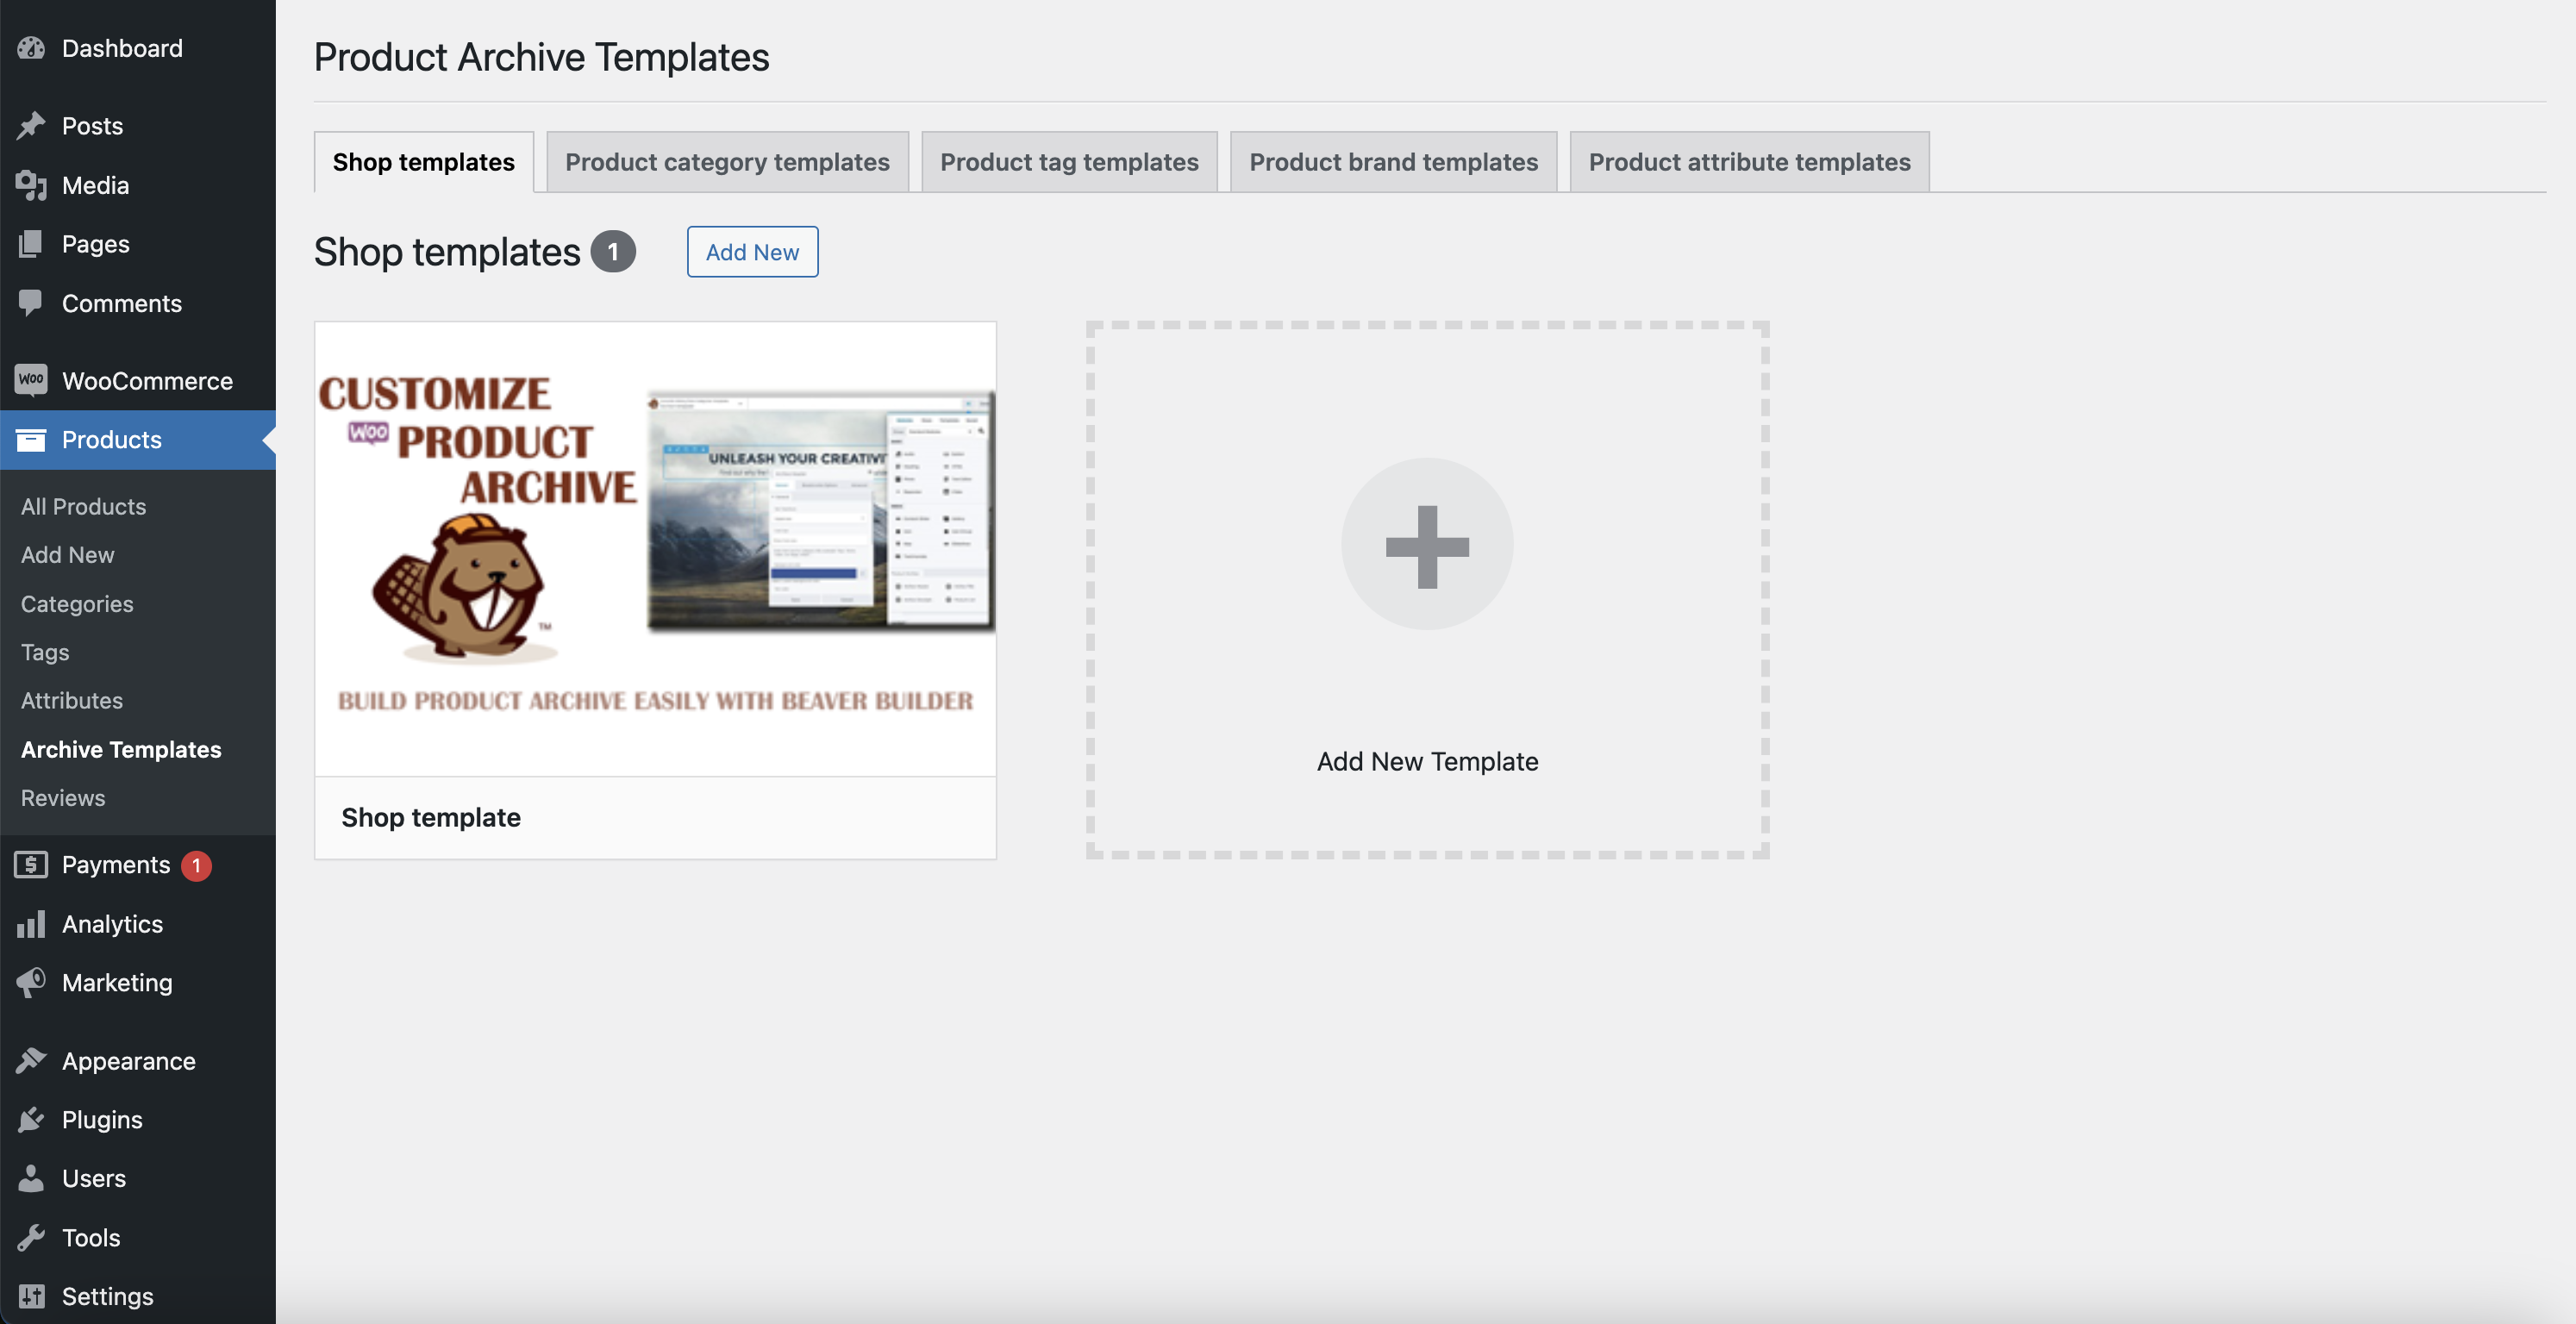Select the Product brand templates tab
The height and width of the screenshot is (1324, 2576).
(x=1393, y=162)
